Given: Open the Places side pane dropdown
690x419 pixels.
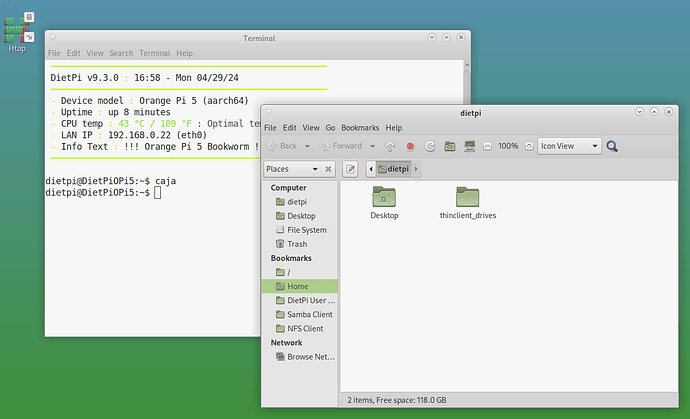Looking at the screenshot, I should click(292, 169).
